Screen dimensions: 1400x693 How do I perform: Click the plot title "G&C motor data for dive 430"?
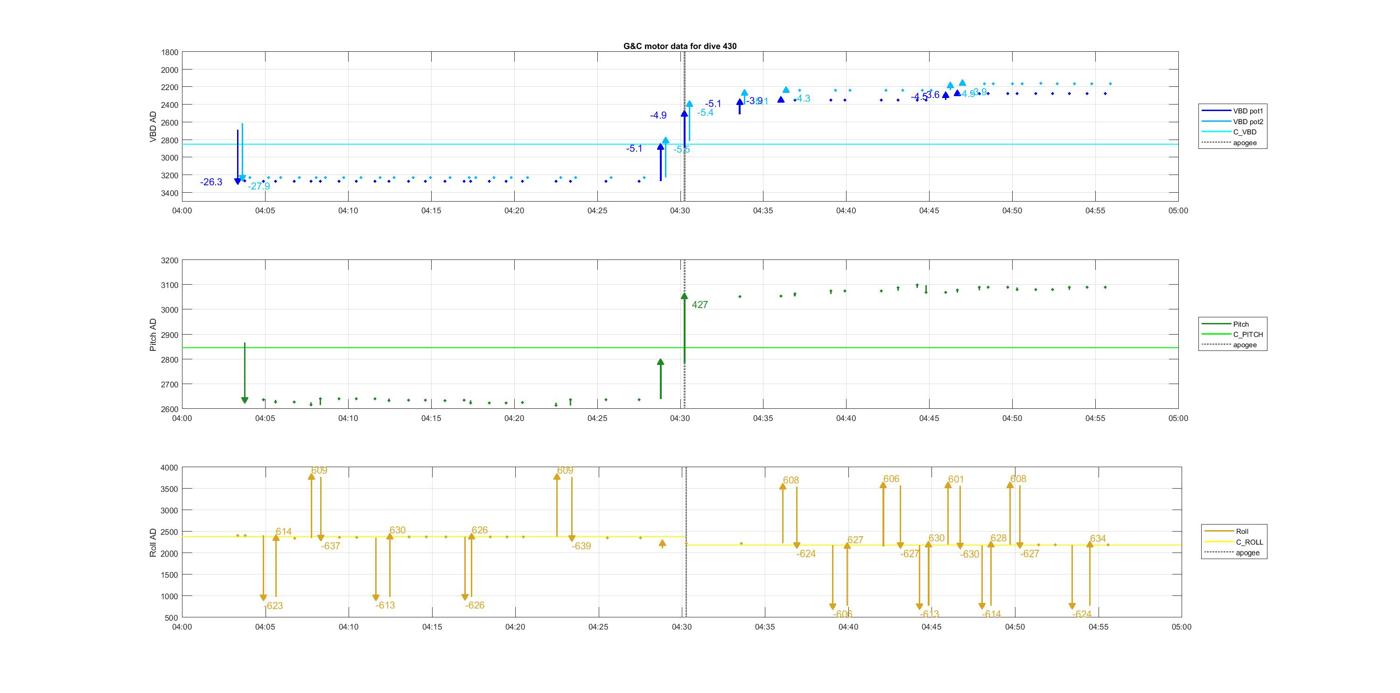point(680,46)
